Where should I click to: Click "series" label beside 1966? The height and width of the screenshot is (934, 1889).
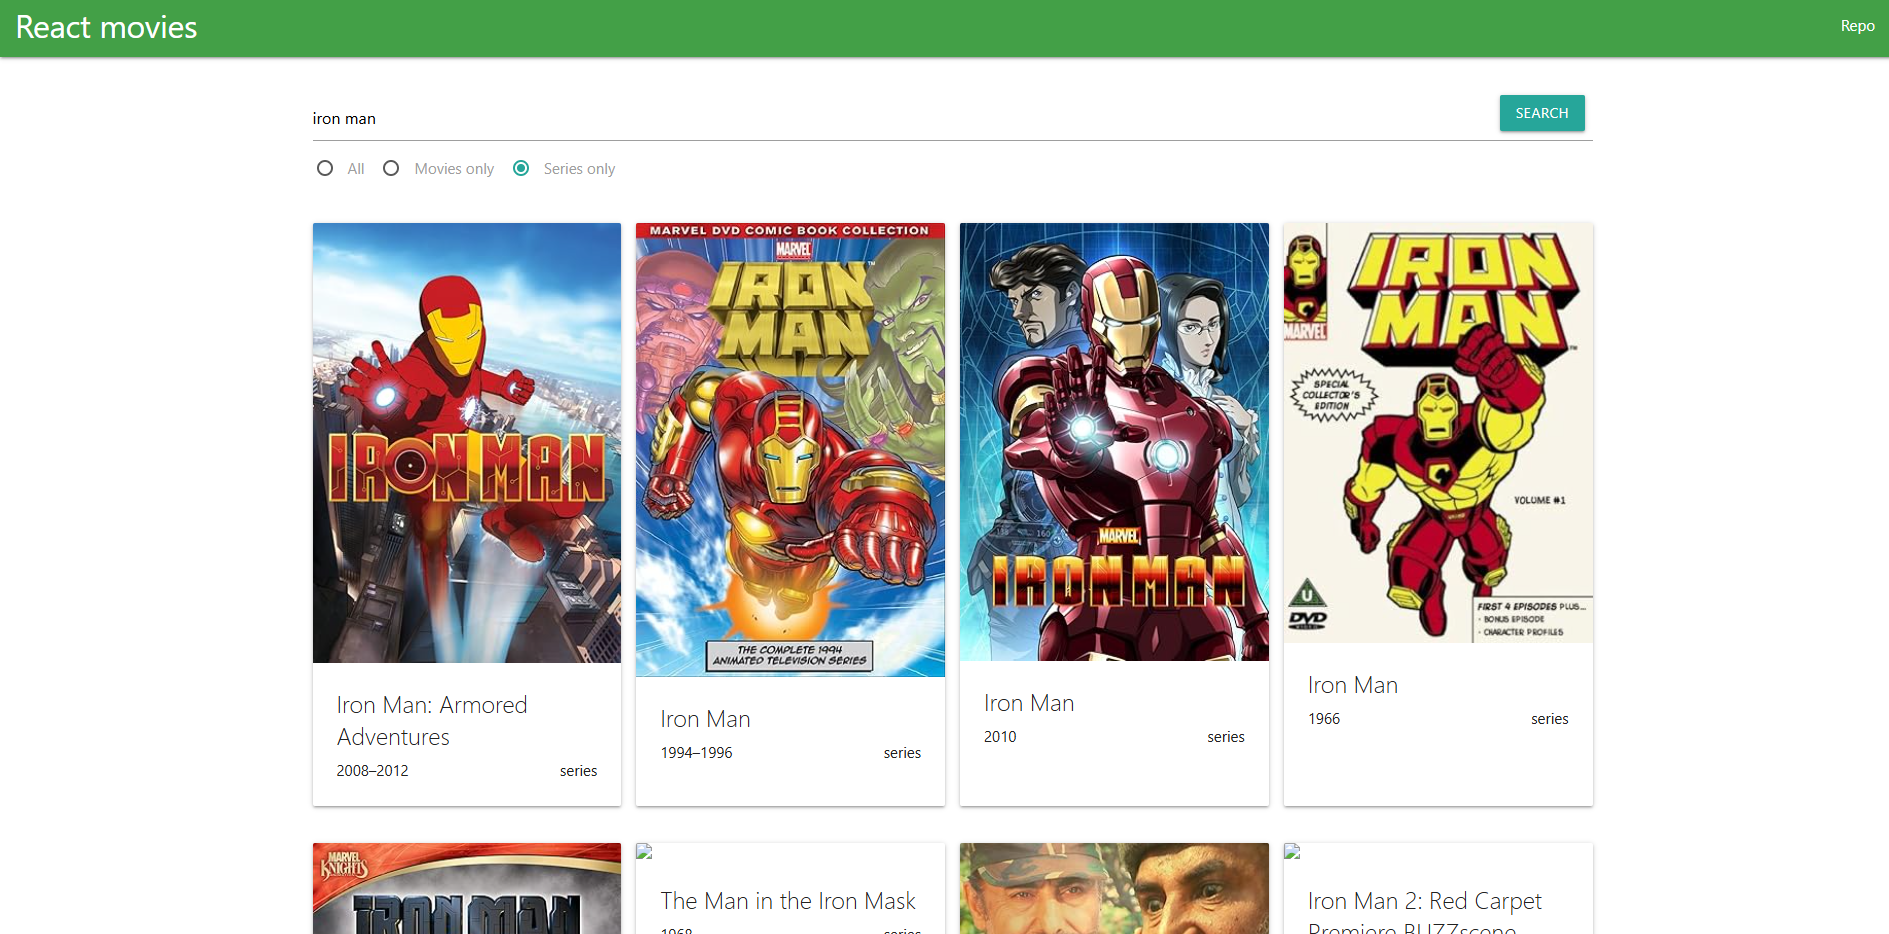coord(1550,719)
